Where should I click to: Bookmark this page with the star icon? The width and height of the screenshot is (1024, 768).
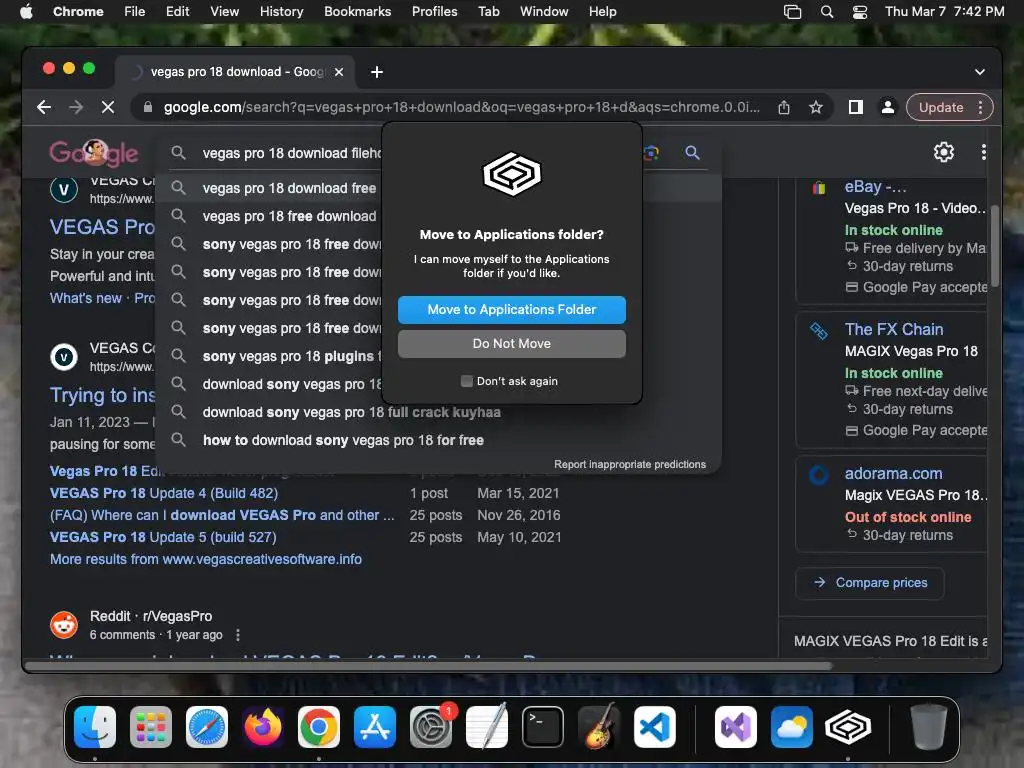[x=816, y=107]
